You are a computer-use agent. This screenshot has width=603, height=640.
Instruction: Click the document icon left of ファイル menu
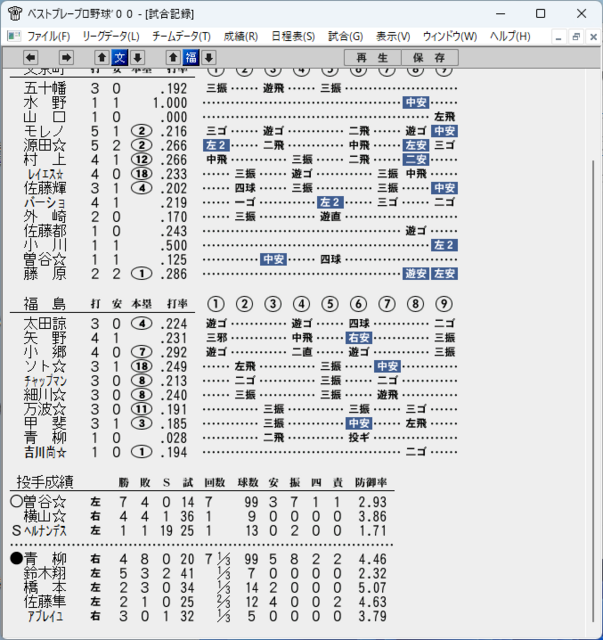tap(14, 36)
